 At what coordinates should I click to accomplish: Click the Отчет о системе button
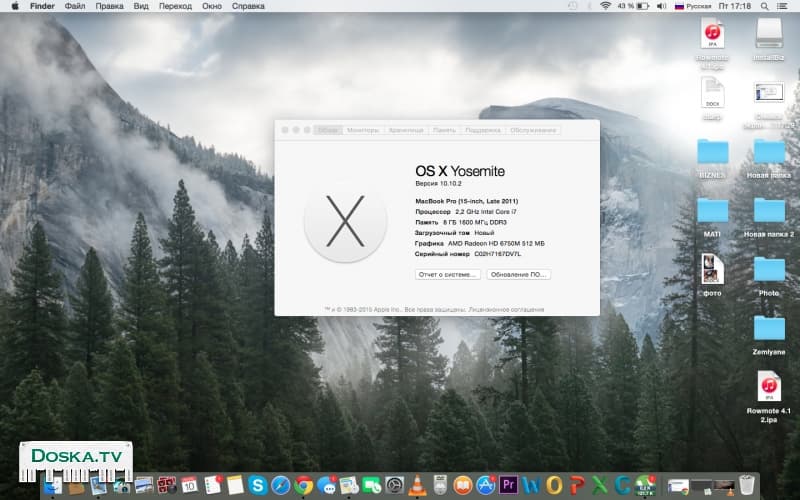(448, 274)
